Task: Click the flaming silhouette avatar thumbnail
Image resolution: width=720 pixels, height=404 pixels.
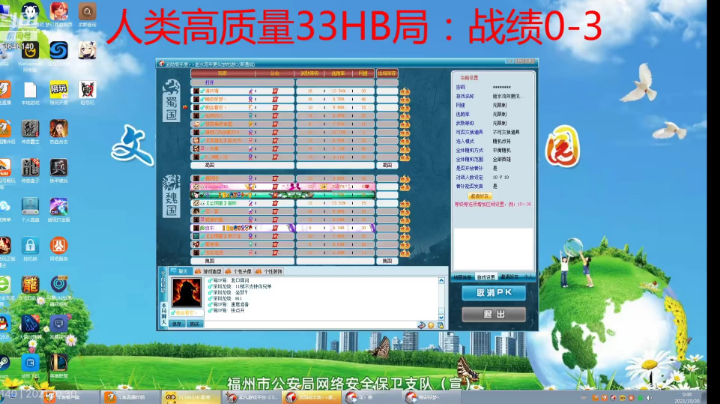Action: pos(186,292)
